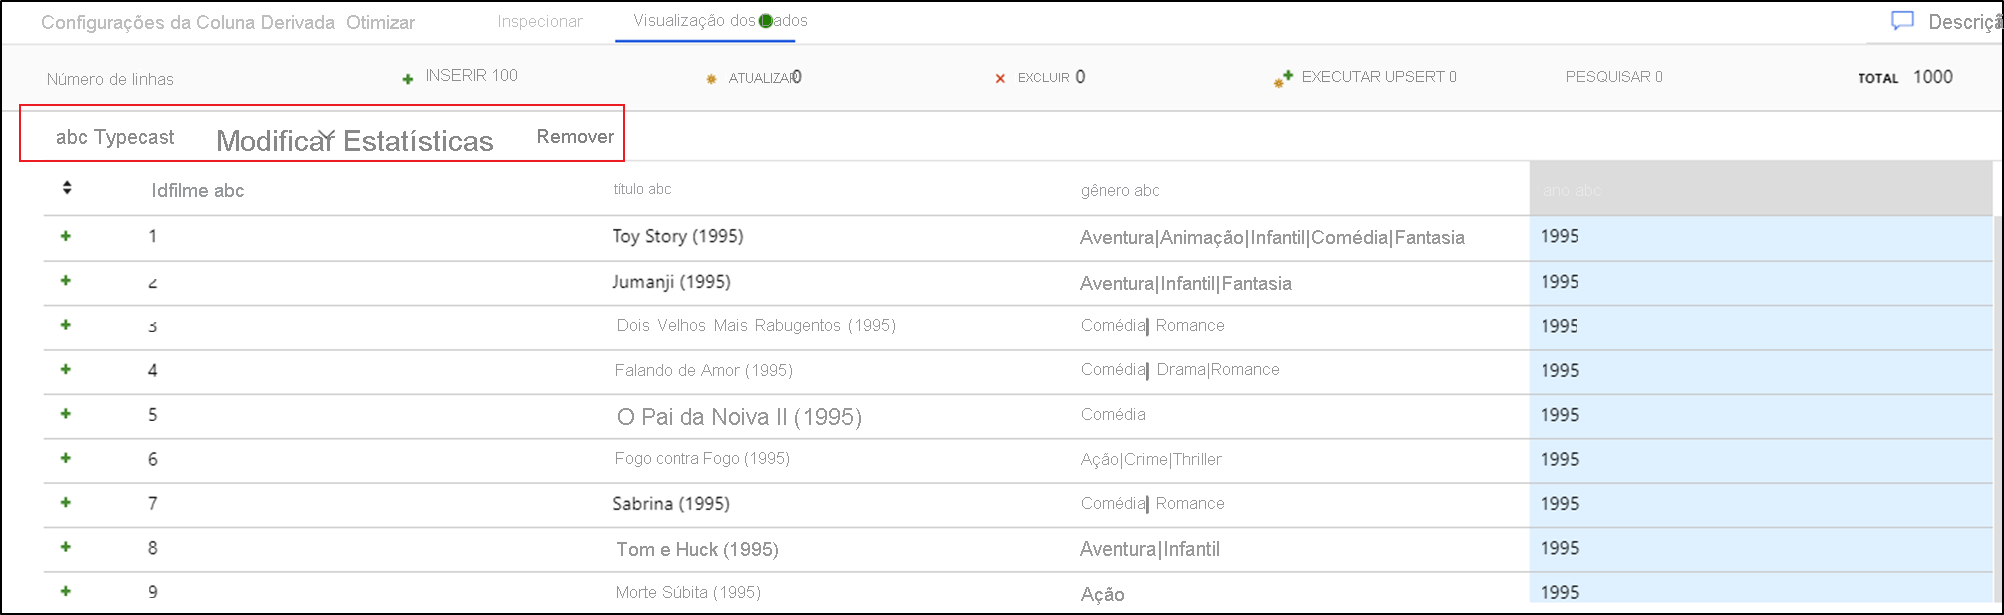This screenshot has width=2004, height=615.
Task: Click the orange ATUALIZAR update icon
Action: pos(711,79)
